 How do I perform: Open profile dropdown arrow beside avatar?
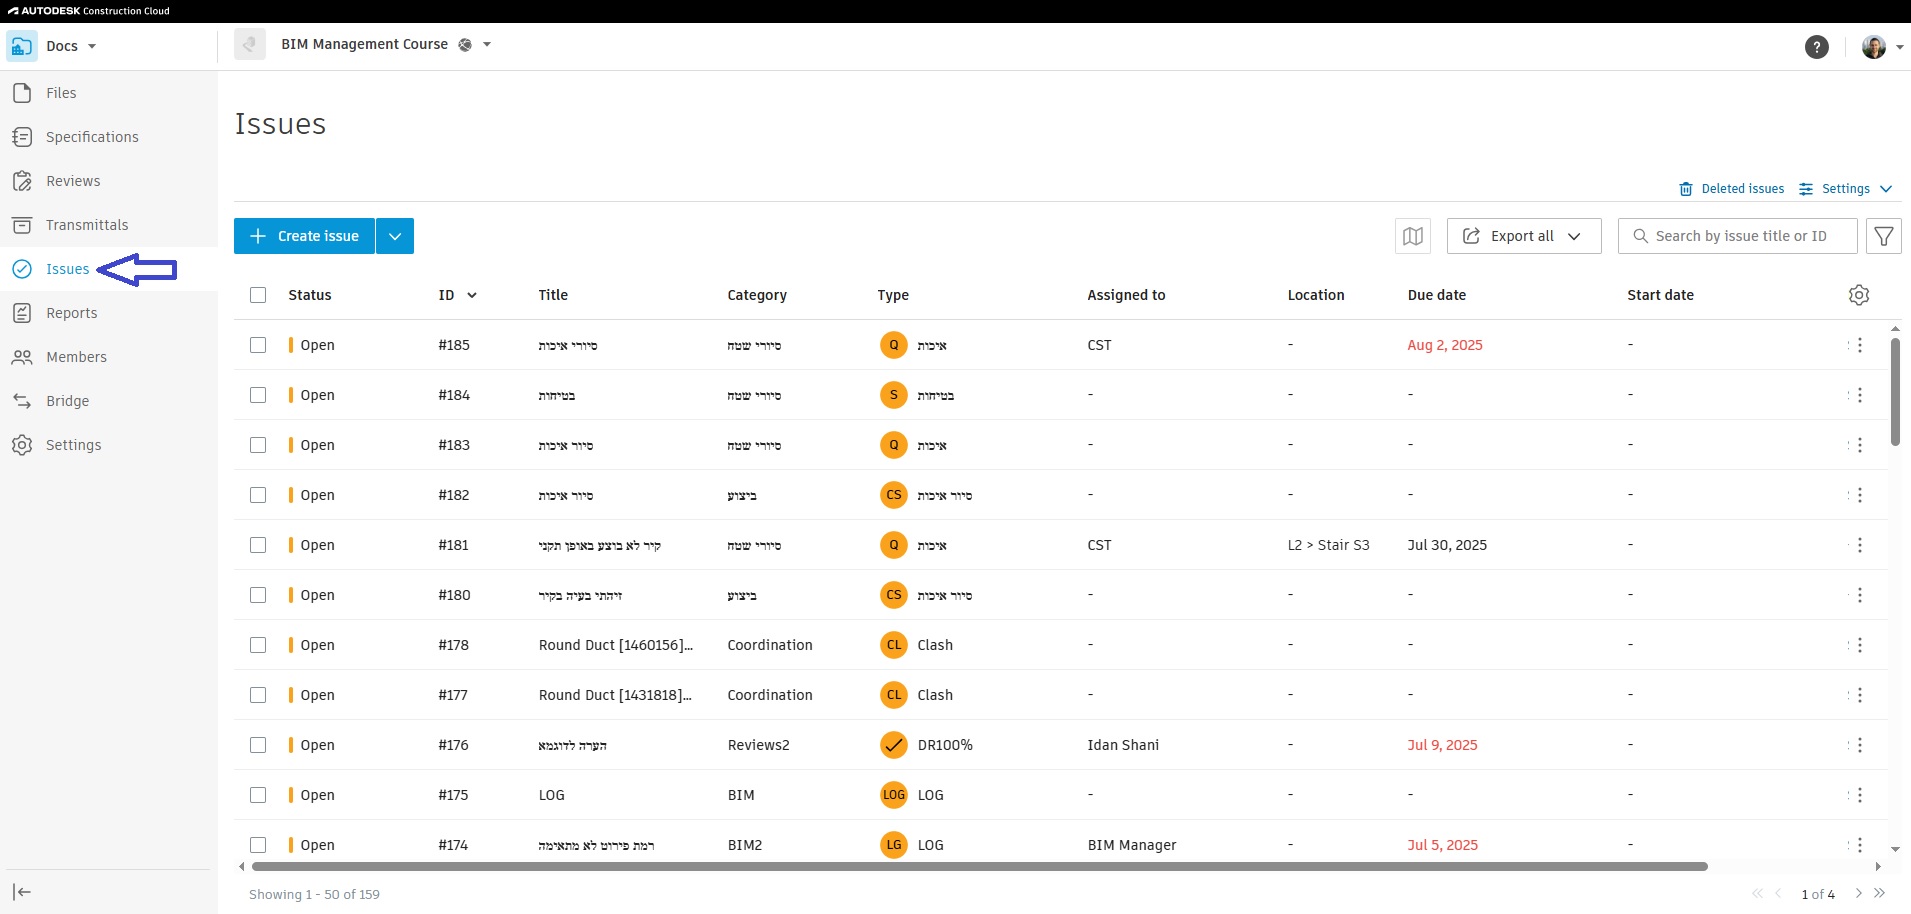(x=1899, y=47)
